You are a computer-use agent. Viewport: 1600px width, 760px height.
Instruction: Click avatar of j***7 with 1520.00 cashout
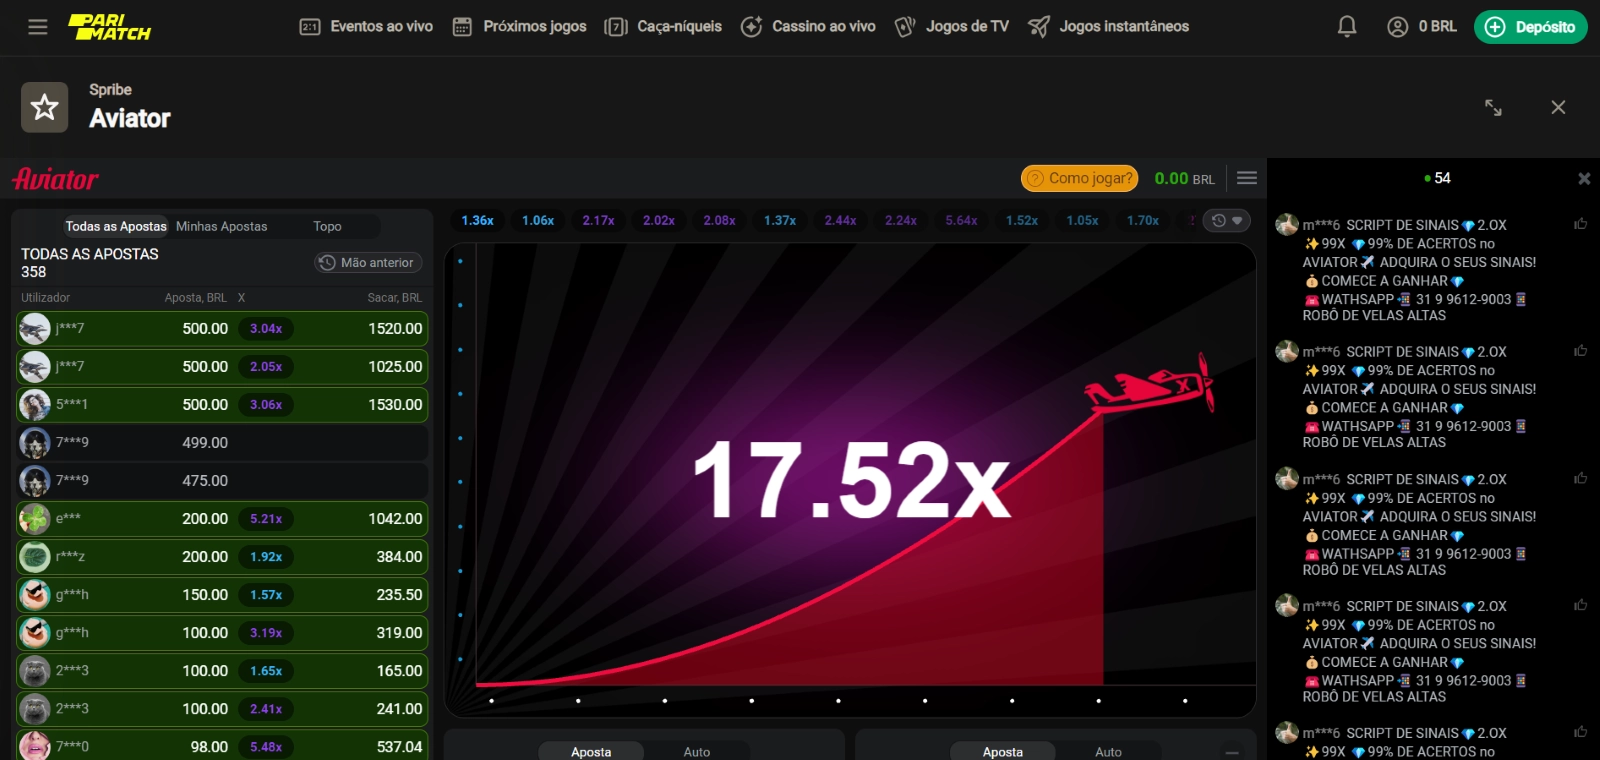[35, 328]
